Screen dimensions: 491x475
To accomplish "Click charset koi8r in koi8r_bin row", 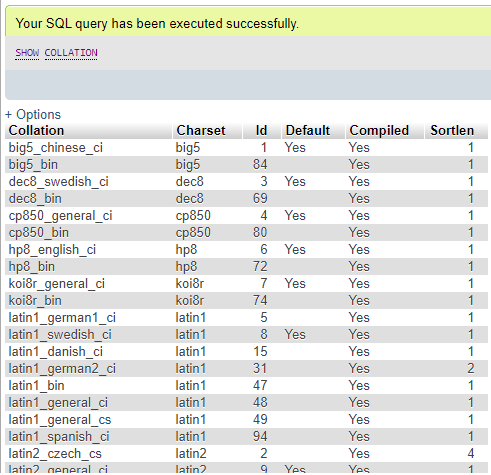I will 190,301.
